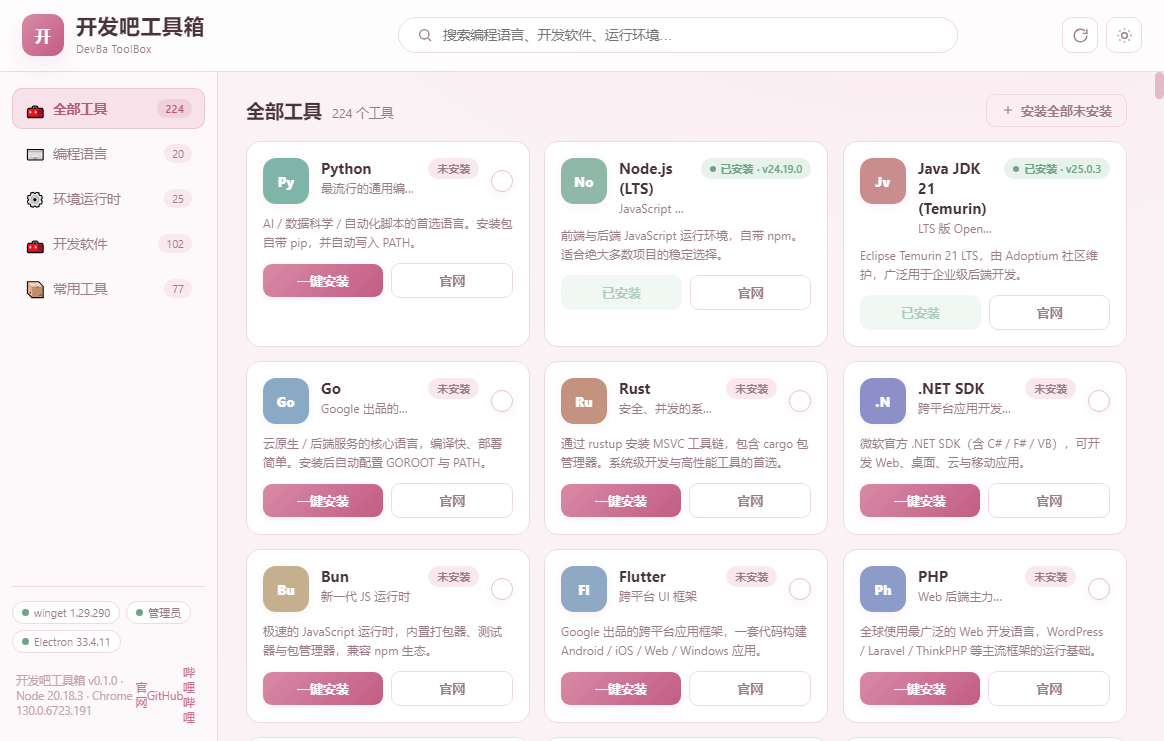This screenshot has width=1164, height=741.
Task: Click the 环境运行时 gear icon in sidebar
Action: click(35, 199)
